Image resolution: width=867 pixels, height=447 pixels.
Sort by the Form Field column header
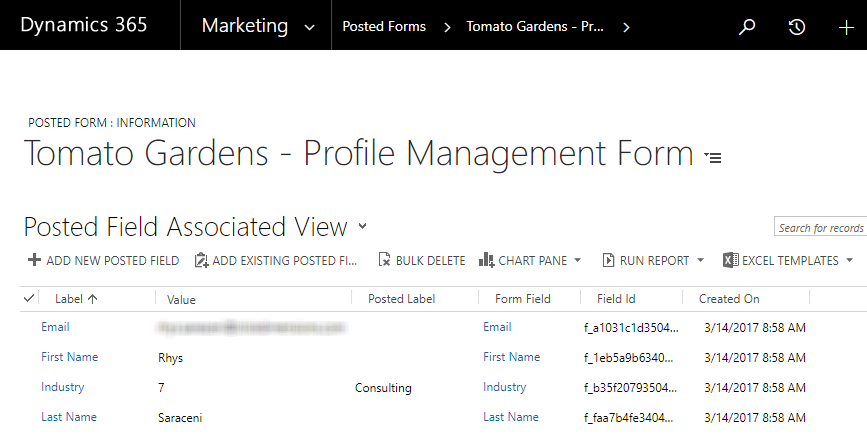point(523,299)
